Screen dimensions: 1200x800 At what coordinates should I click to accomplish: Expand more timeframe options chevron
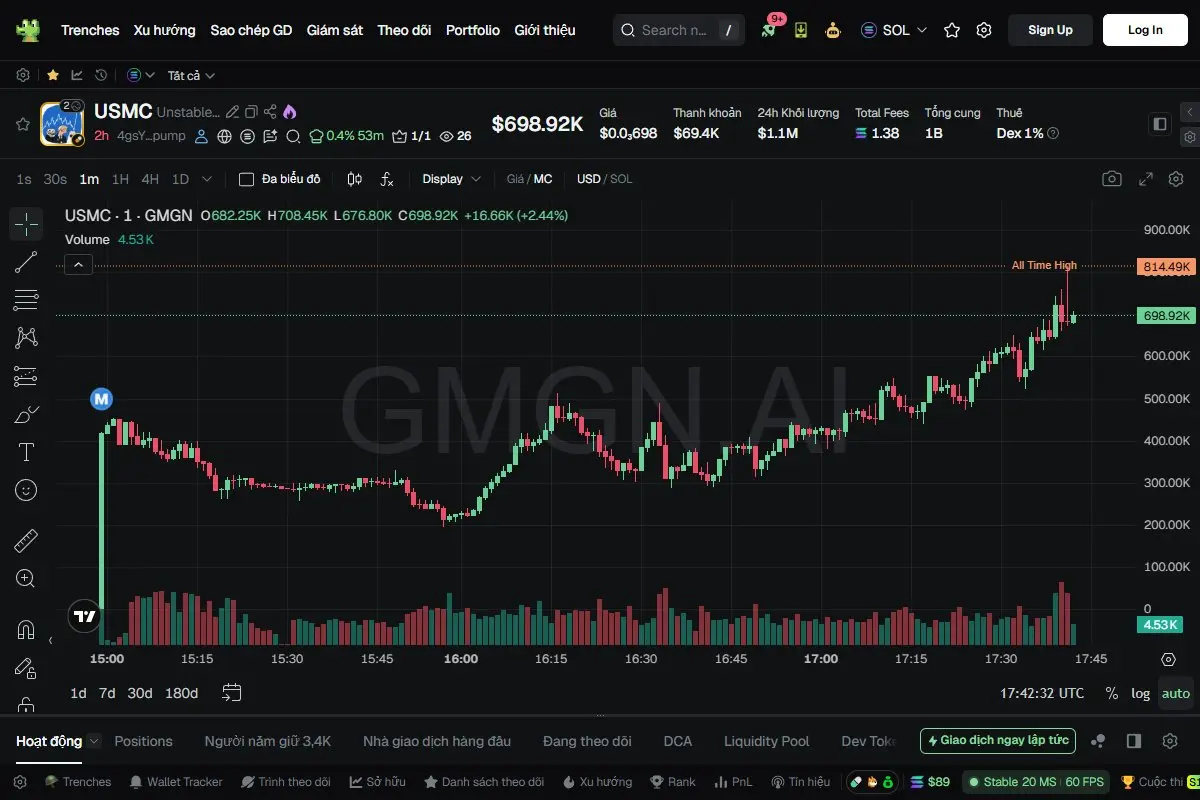[207, 179]
